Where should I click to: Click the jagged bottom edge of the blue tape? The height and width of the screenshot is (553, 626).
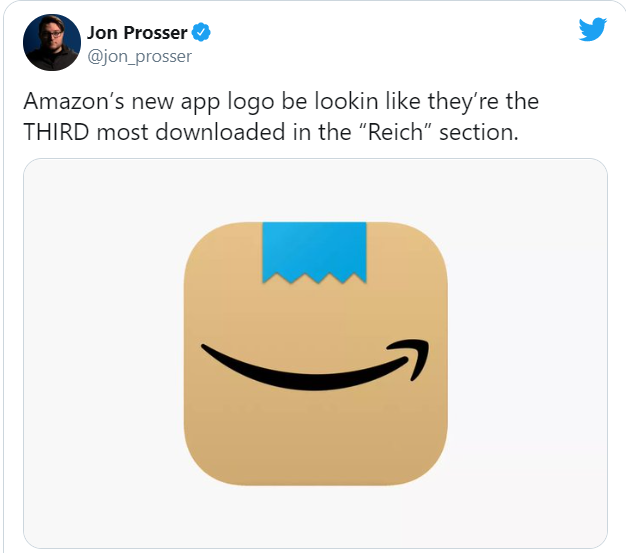tap(314, 277)
